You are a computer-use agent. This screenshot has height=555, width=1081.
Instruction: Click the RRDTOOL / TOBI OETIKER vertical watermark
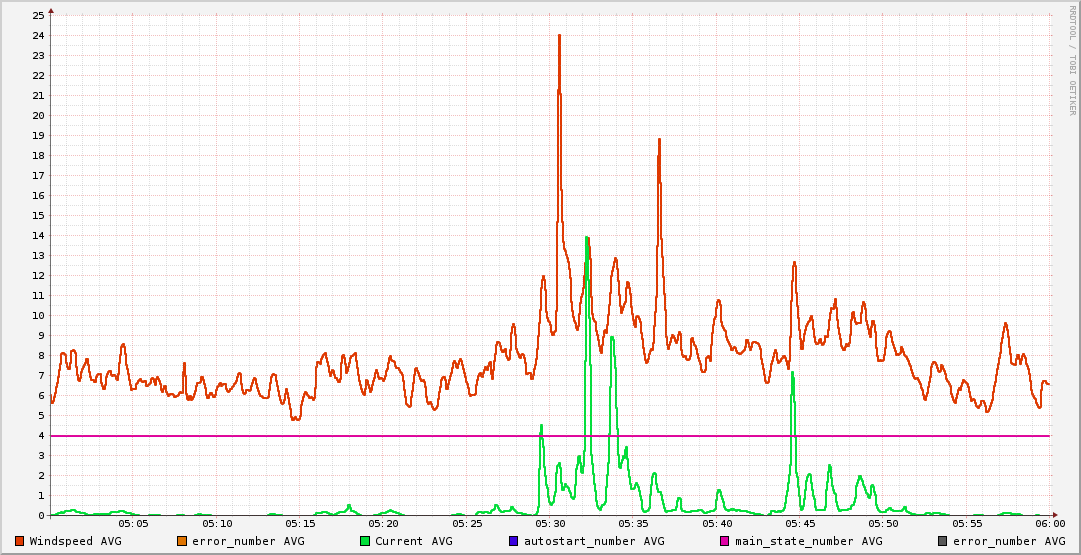coord(1072,60)
